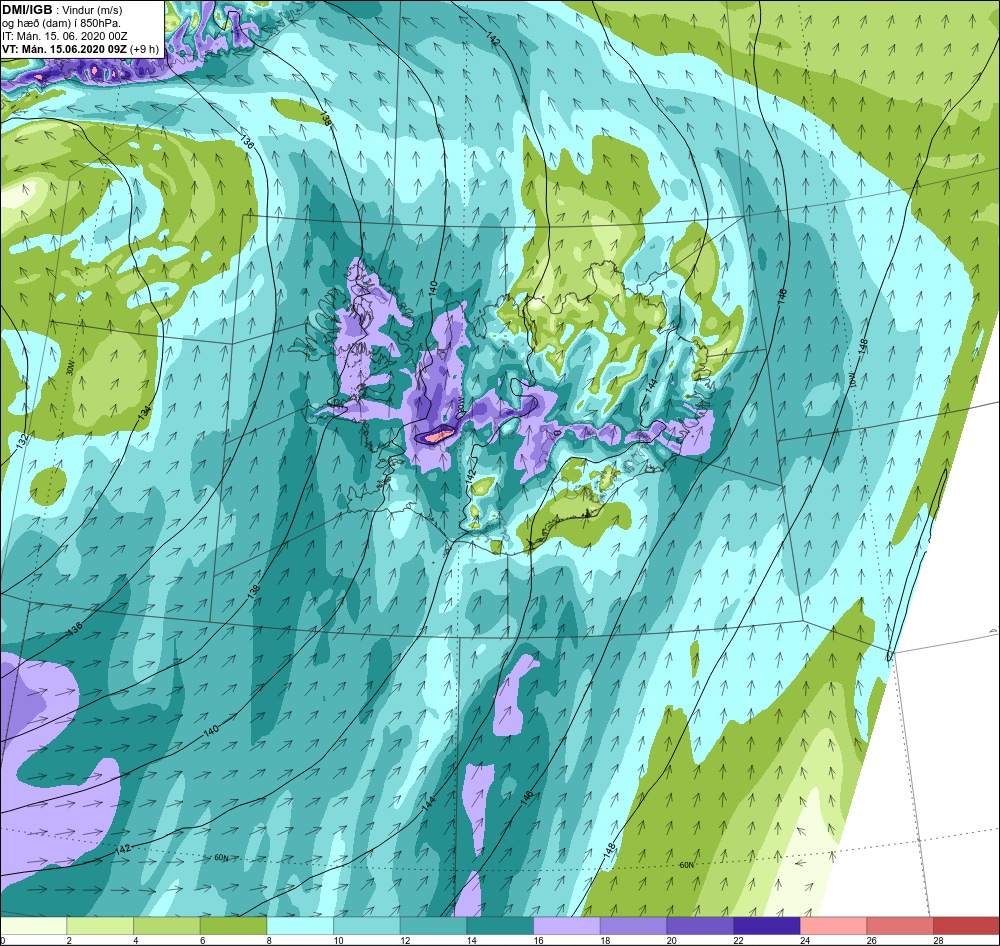Click the '(+9 h)' forecast offset text
The image size is (1000, 946).
pyautogui.click(x=144, y=50)
